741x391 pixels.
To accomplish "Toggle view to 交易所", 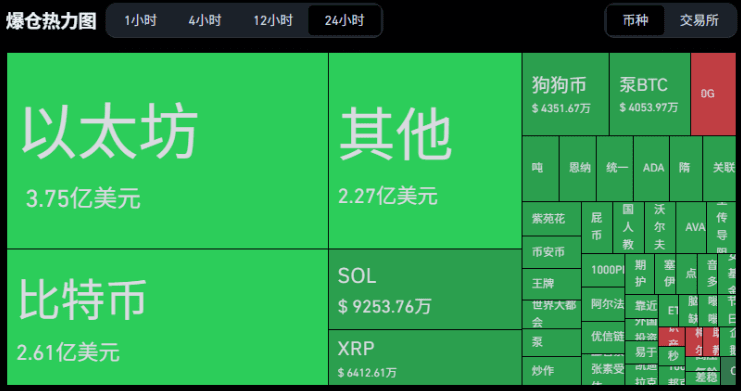I will click(699, 20).
